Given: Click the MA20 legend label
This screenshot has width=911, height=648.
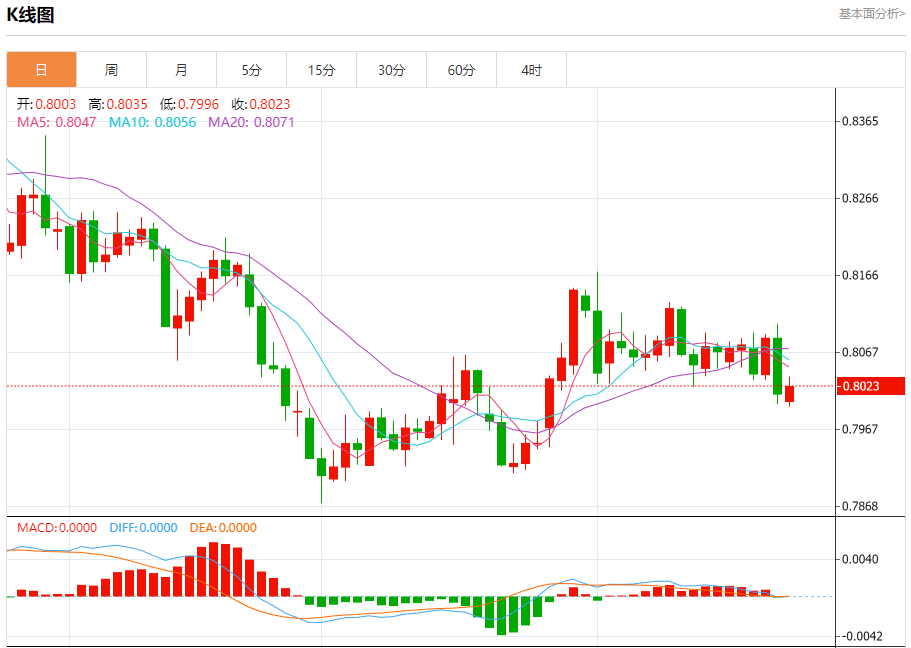Looking at the screenshot, I should pyautogui.click(x=251, y=122).
